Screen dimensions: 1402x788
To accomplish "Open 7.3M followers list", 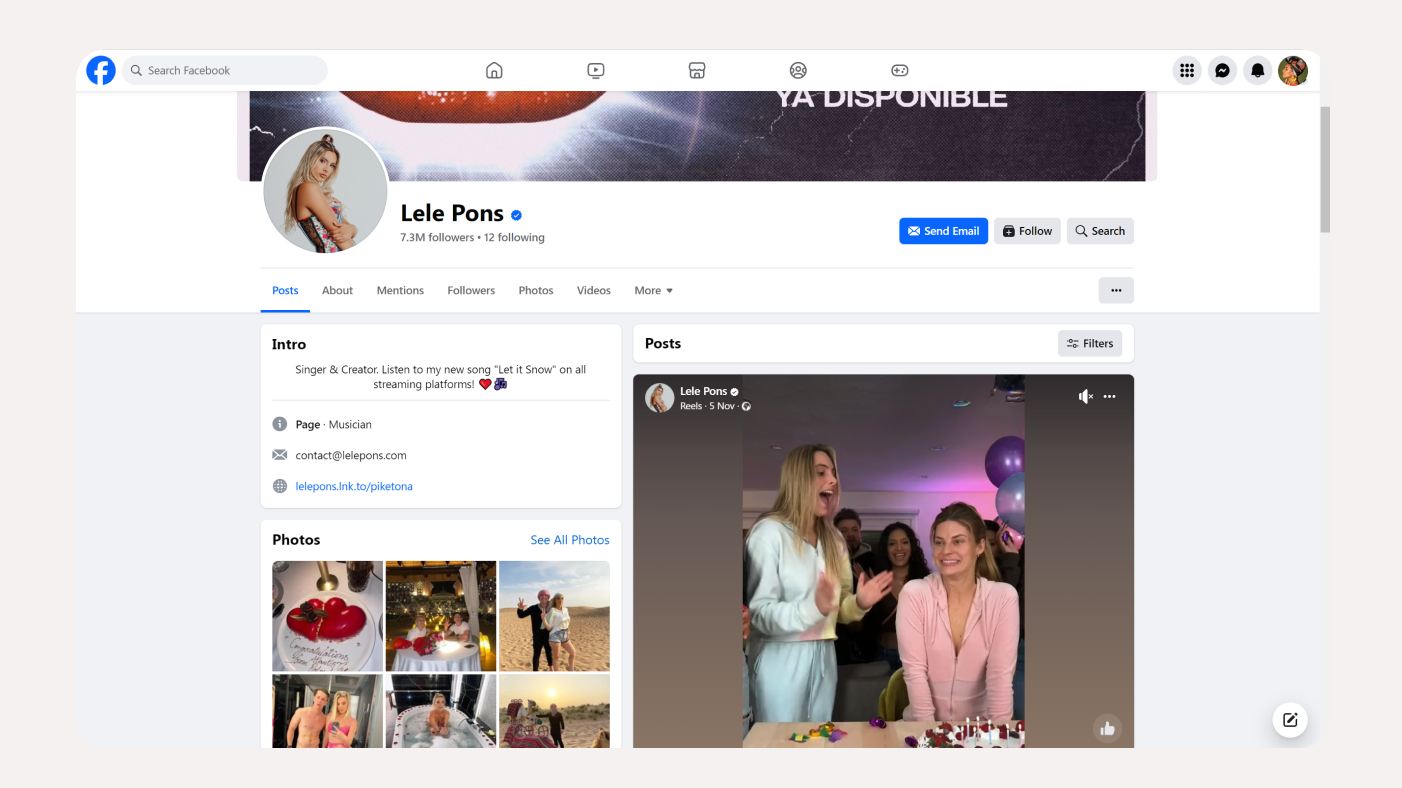I will pos(437,238).
